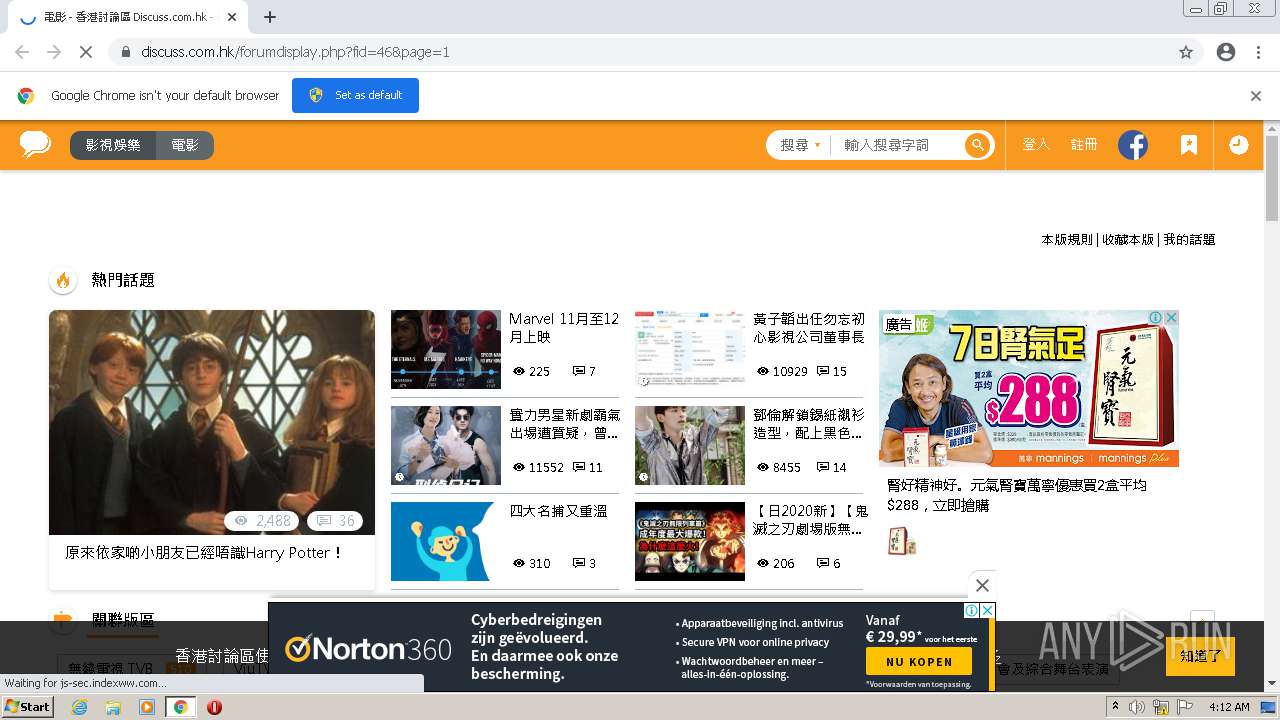Open the 鬼滅之刃劇場版 topic title
This screenshot has height=720, width=1280.
[x=811, y=520]
